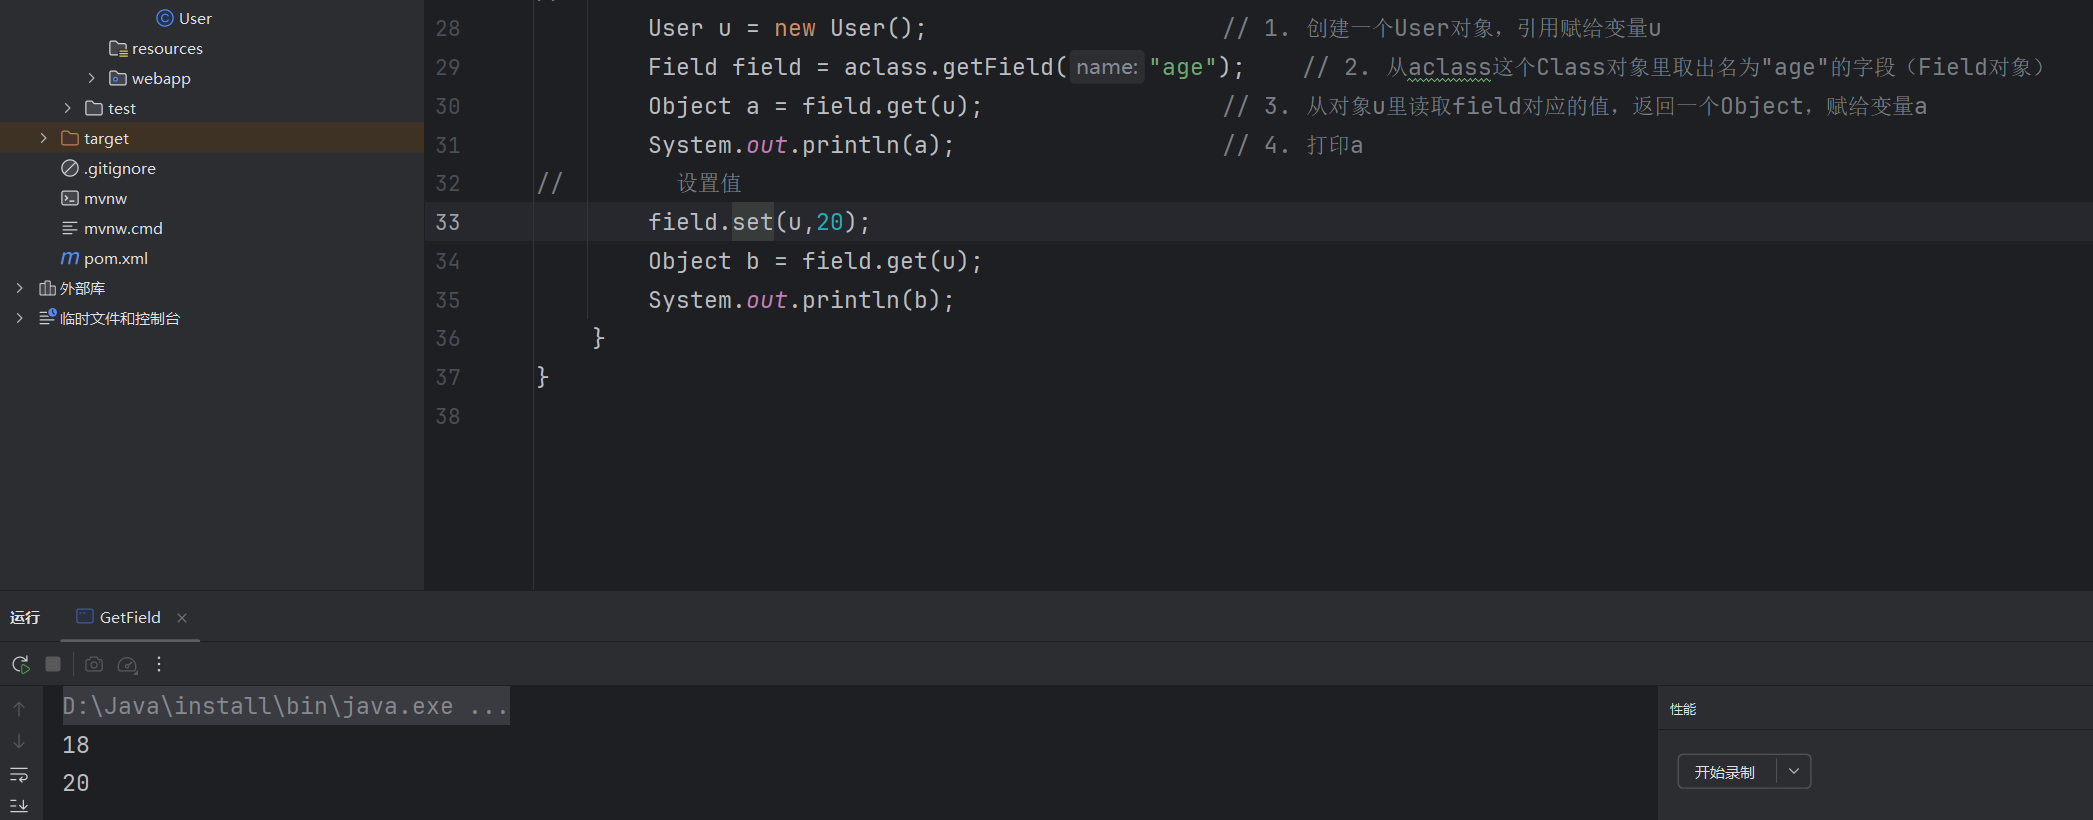The width and height of the screenshot is (2093, 820).
Task: Expand the target folder
Action: tap(43, 138)
